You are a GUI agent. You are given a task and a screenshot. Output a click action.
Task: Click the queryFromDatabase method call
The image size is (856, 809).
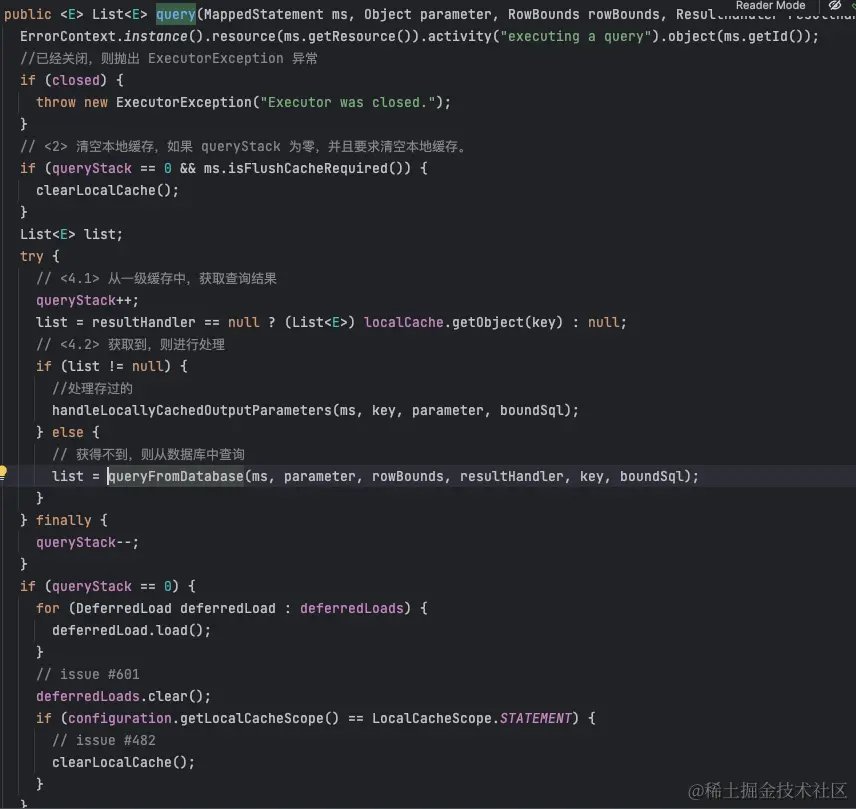pyautogui.click(x=176, y=477)
